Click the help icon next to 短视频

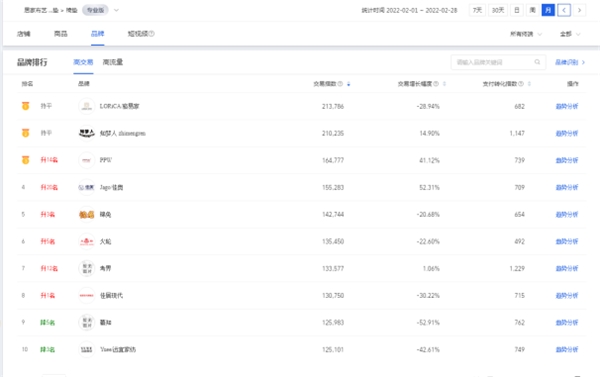152,34
